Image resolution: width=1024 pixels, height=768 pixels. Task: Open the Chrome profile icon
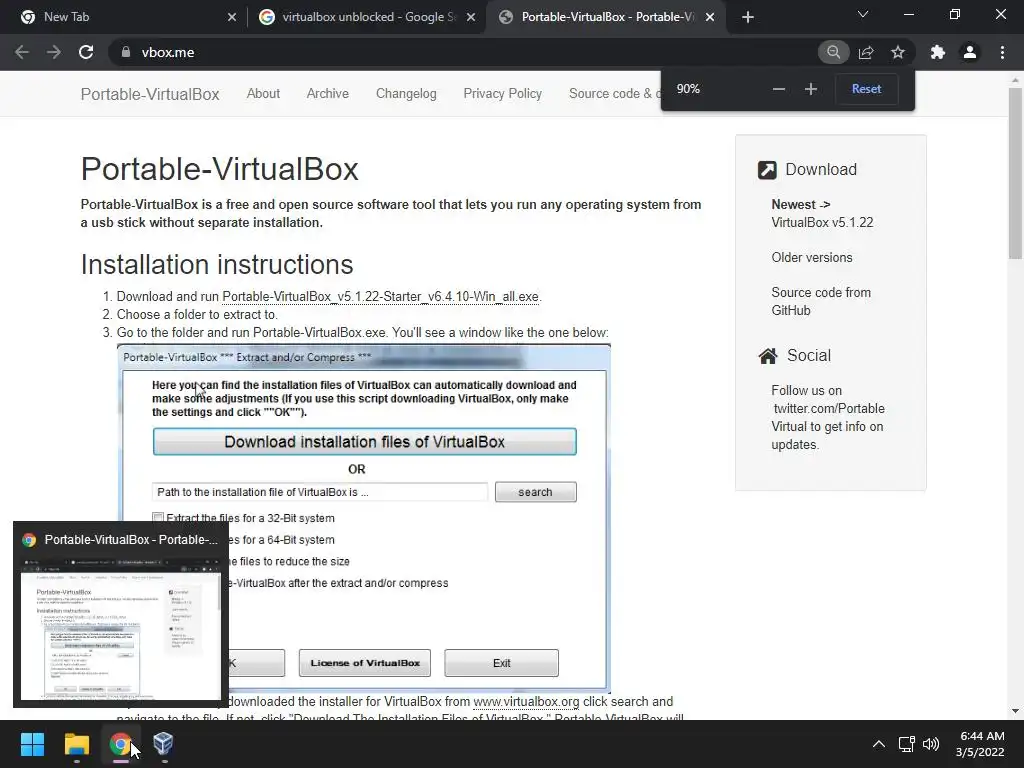coord(970,52)
